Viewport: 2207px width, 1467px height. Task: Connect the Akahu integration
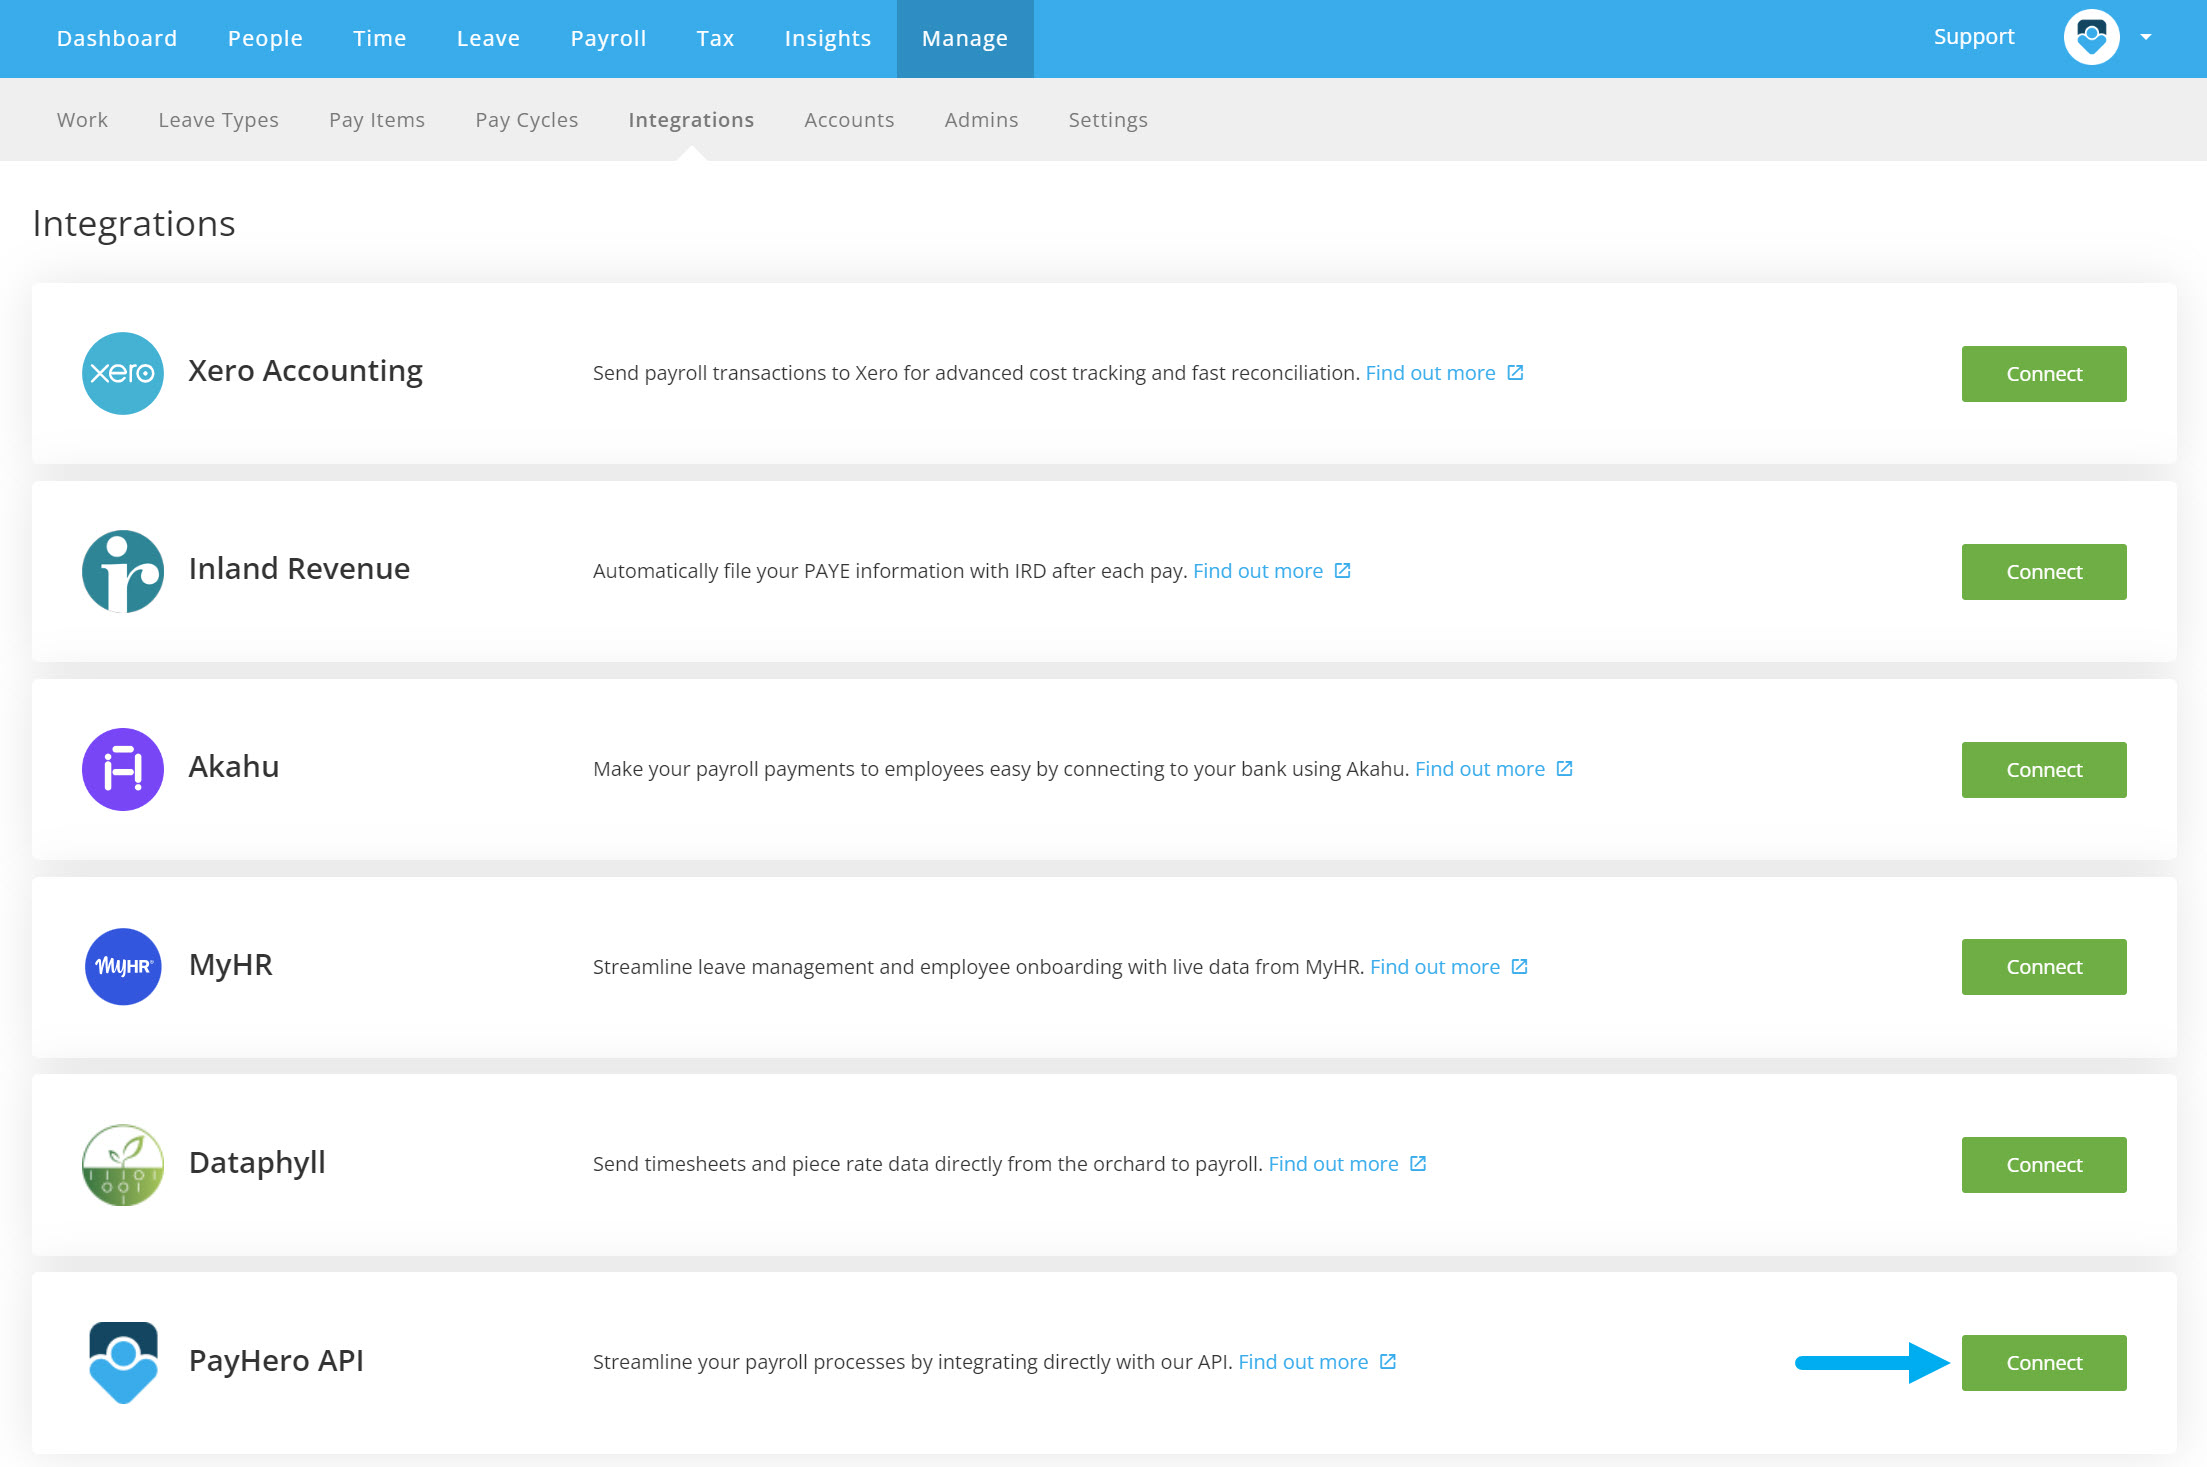tap(2044, 770)
